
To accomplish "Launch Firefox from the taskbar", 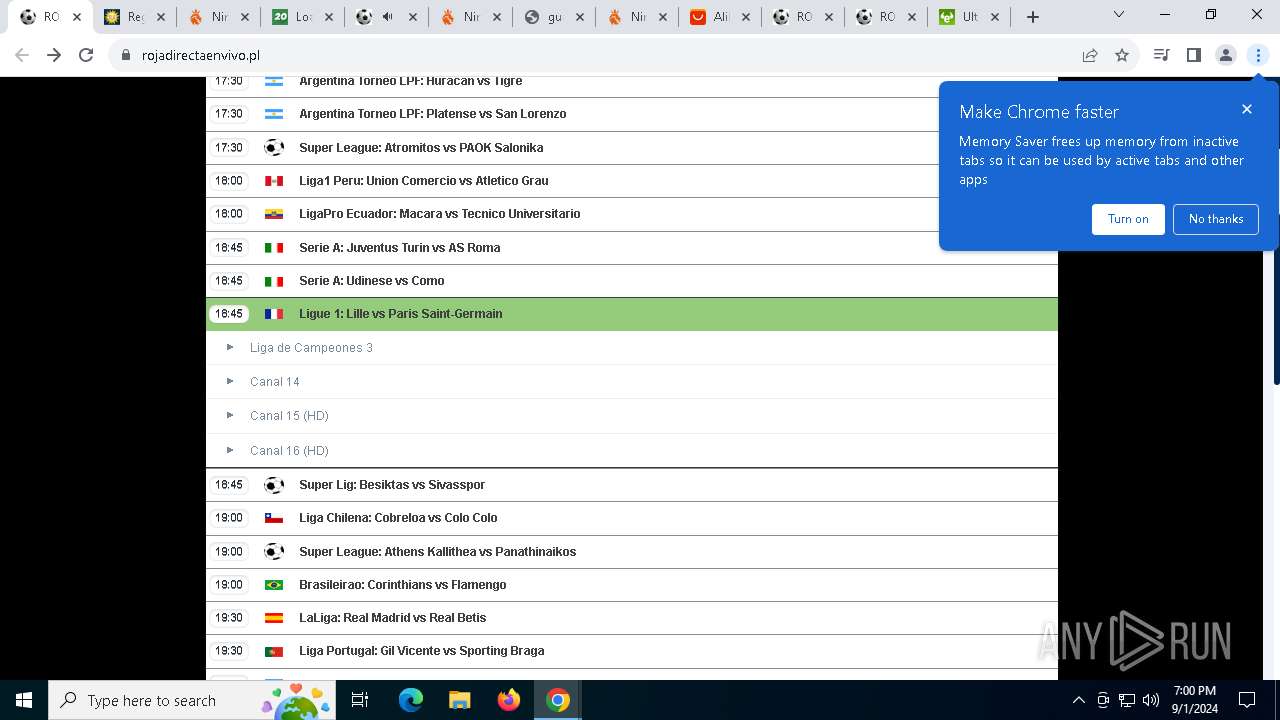I will pos(509,700).
